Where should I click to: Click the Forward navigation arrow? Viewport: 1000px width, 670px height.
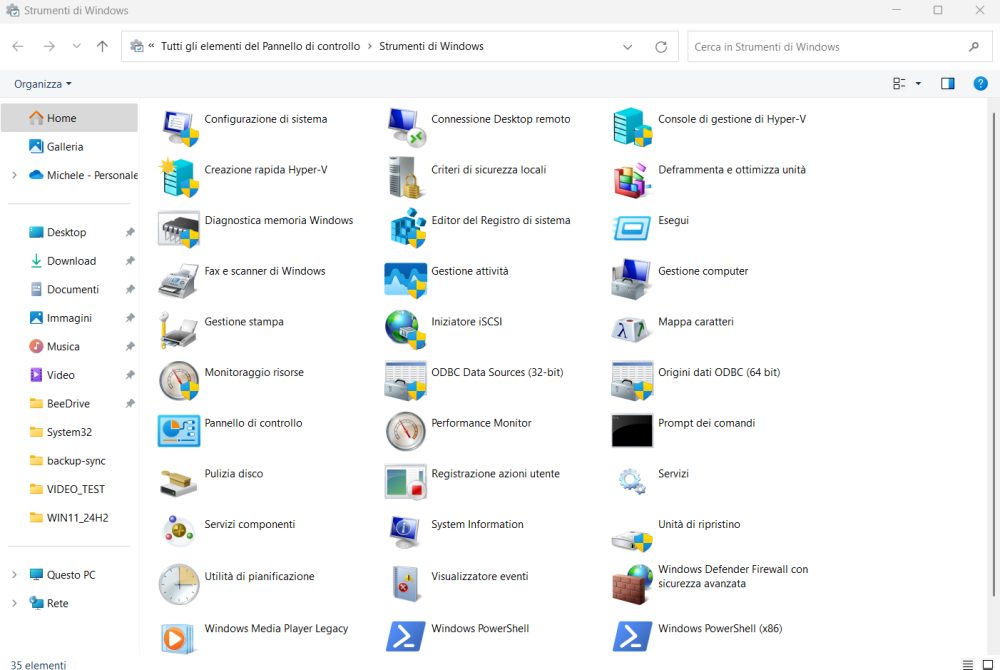pyautogui.click(x=49, y=46)
